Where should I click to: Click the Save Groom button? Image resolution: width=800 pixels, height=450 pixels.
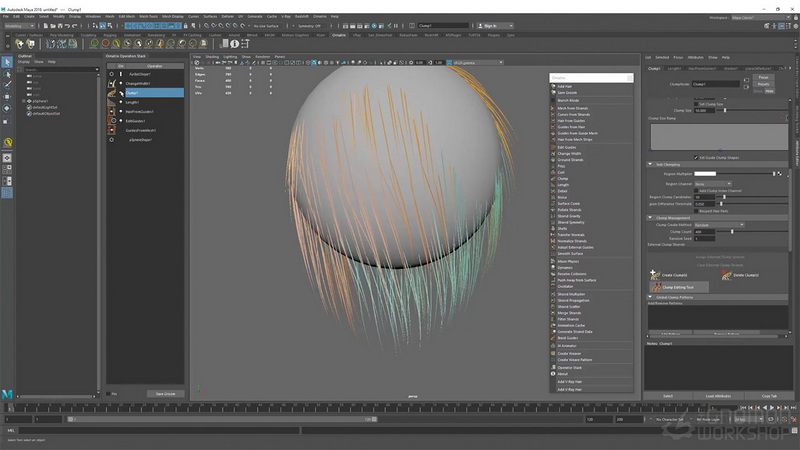(x=165, y=394)
